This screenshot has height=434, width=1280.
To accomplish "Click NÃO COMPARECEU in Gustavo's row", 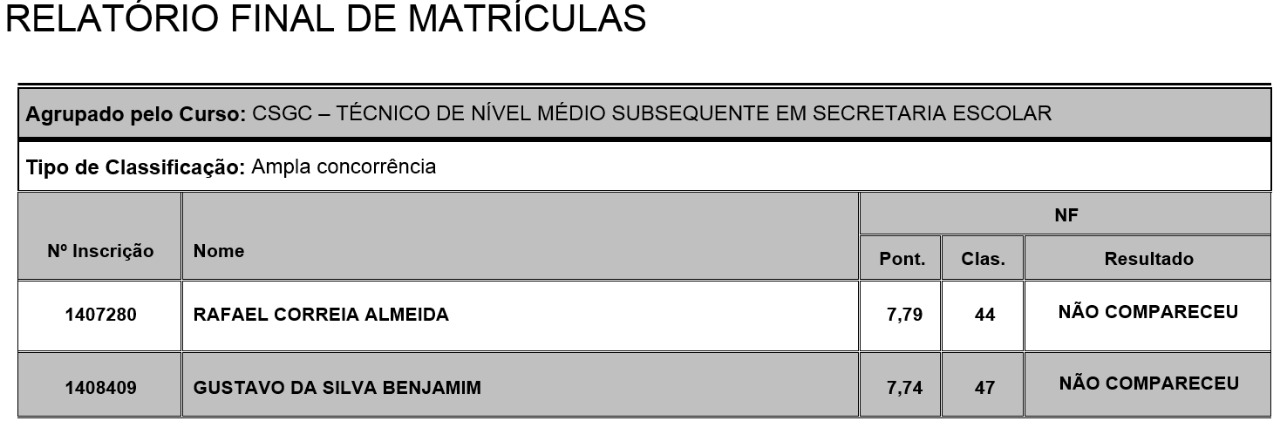I will pyautogui.click(x=1146, y=381).
